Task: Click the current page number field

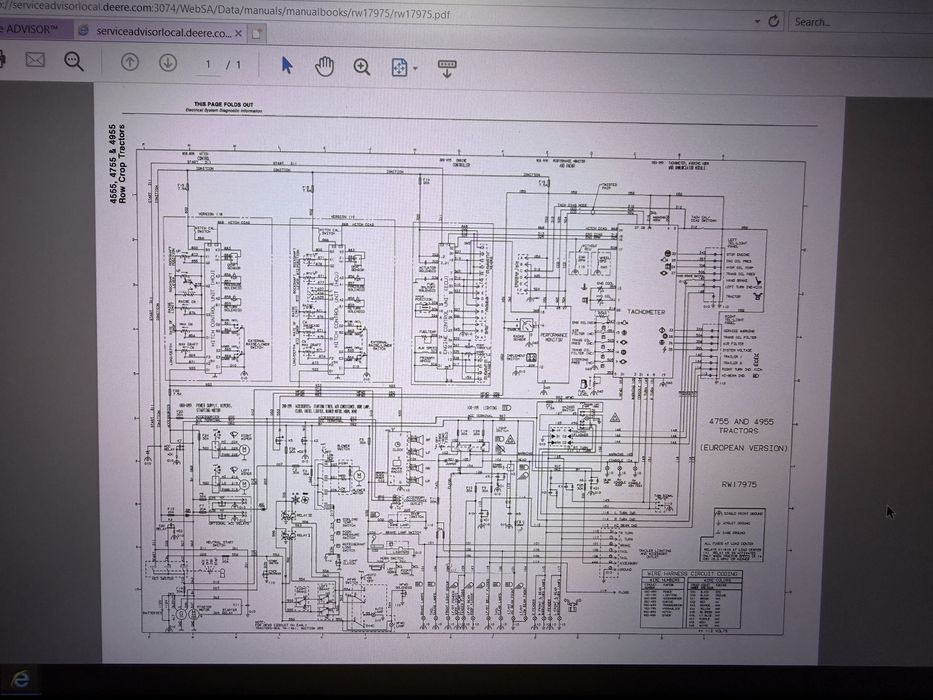Action: (208, 64)
